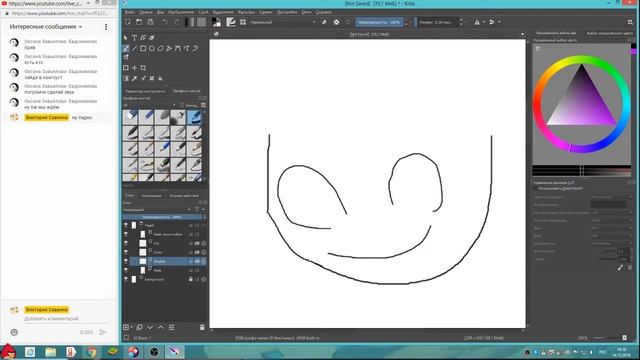
Task: Open the YouTube chat three-dot menu
Action: click(x=106, y=27)
